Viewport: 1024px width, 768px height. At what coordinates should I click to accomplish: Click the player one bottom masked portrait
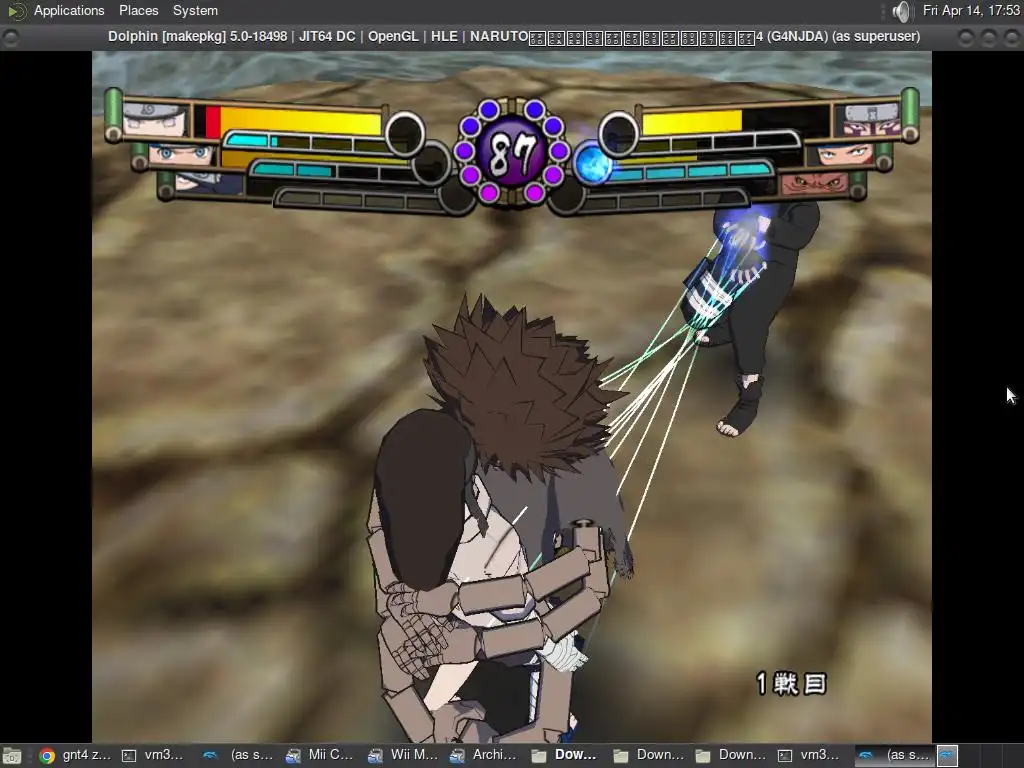click(208, 182)
